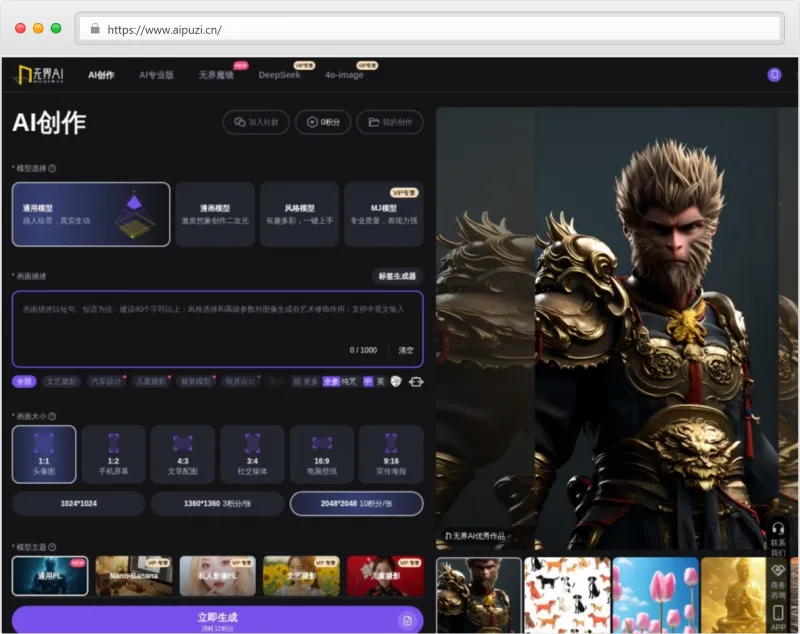Select the Nano-Banana model theme thumbnail
Viewport: 800px width, 634px height.
tap(133, 576)
